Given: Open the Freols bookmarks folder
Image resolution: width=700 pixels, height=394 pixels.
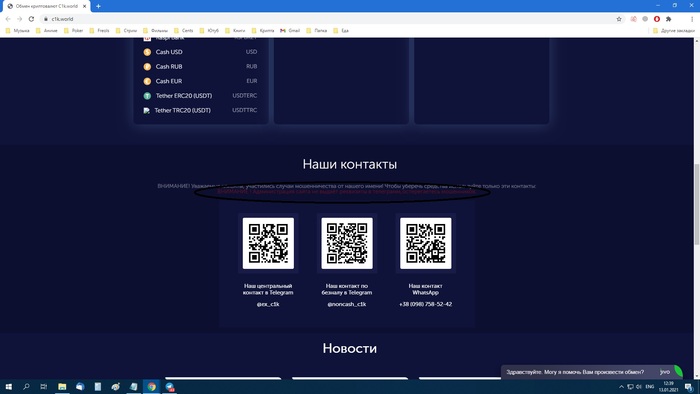Looking at the screenshot, I should click(100, 30).
